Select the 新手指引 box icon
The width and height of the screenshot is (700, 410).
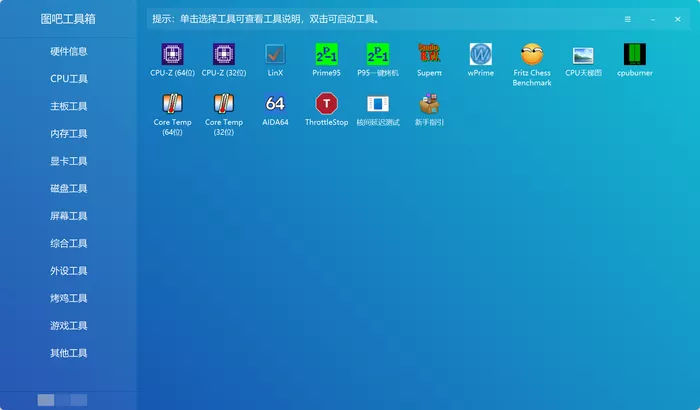[x=429, y=104]
